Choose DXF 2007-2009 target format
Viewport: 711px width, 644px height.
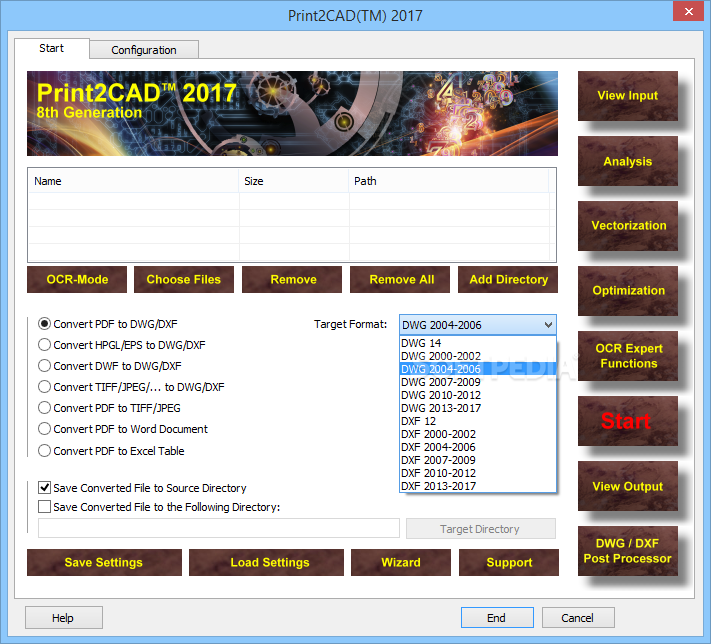tap(477, 460)
